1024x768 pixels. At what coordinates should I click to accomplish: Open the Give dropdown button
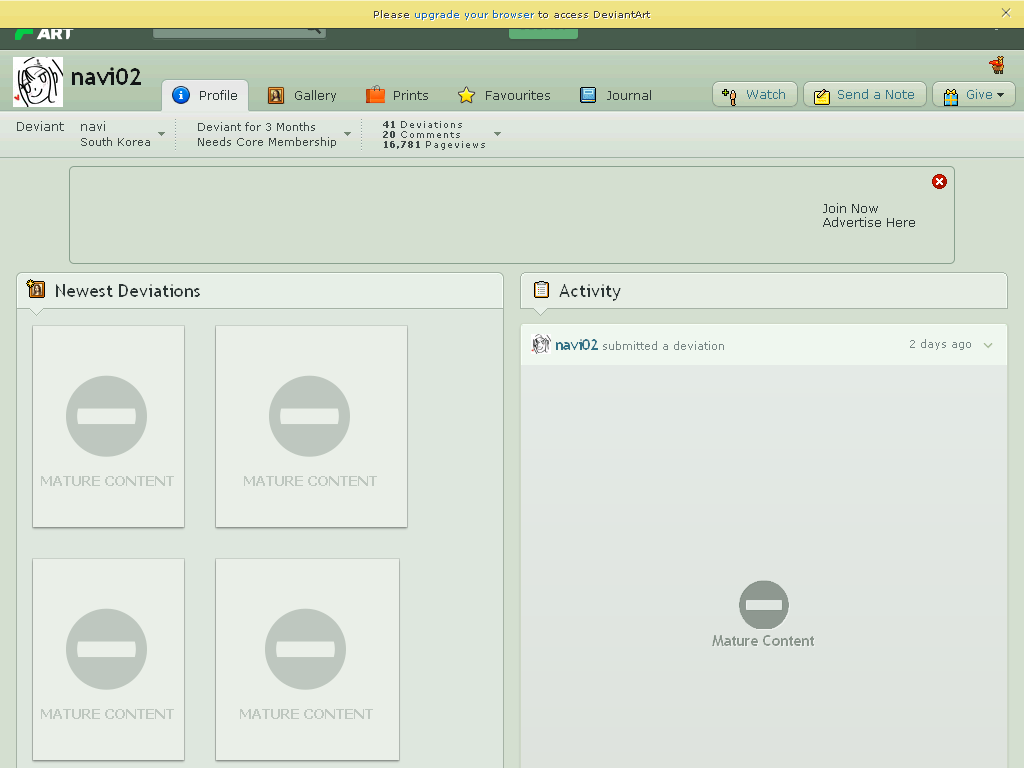(974, 95)
